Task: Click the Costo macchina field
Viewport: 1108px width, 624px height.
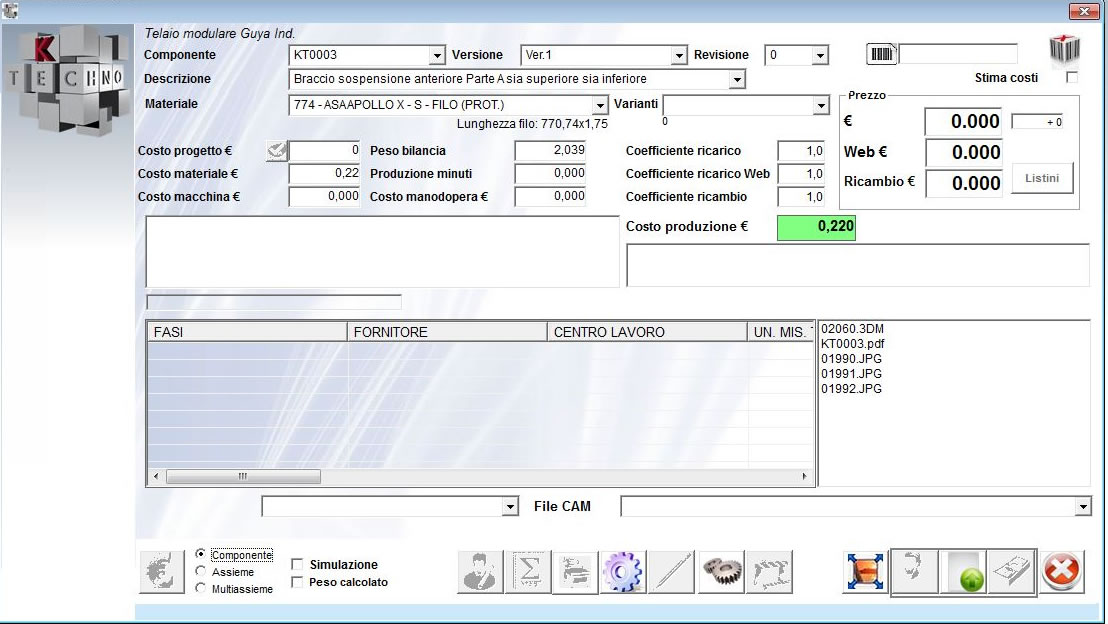Action: pos(324,196)
